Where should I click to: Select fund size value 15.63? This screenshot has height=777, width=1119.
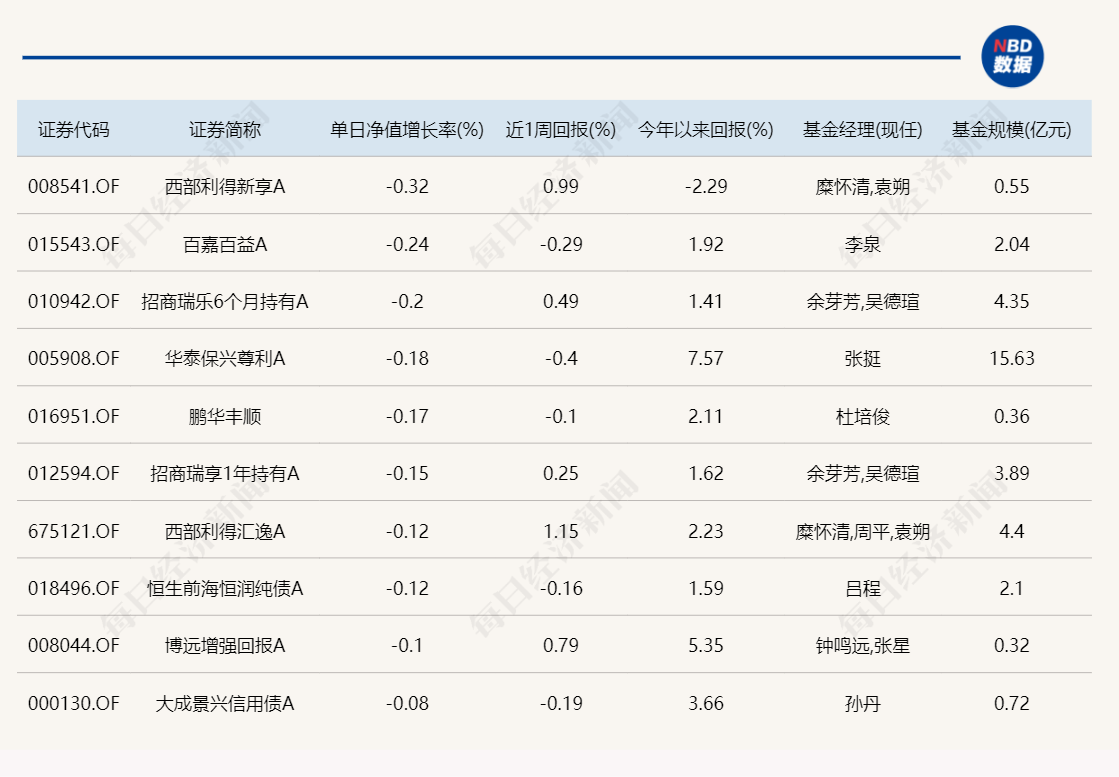click(x=1012, y=358)
